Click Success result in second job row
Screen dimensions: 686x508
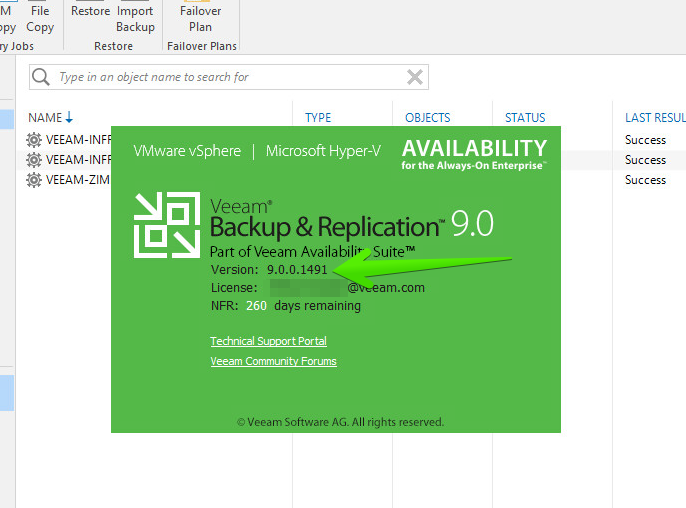(x=645, y=160)
